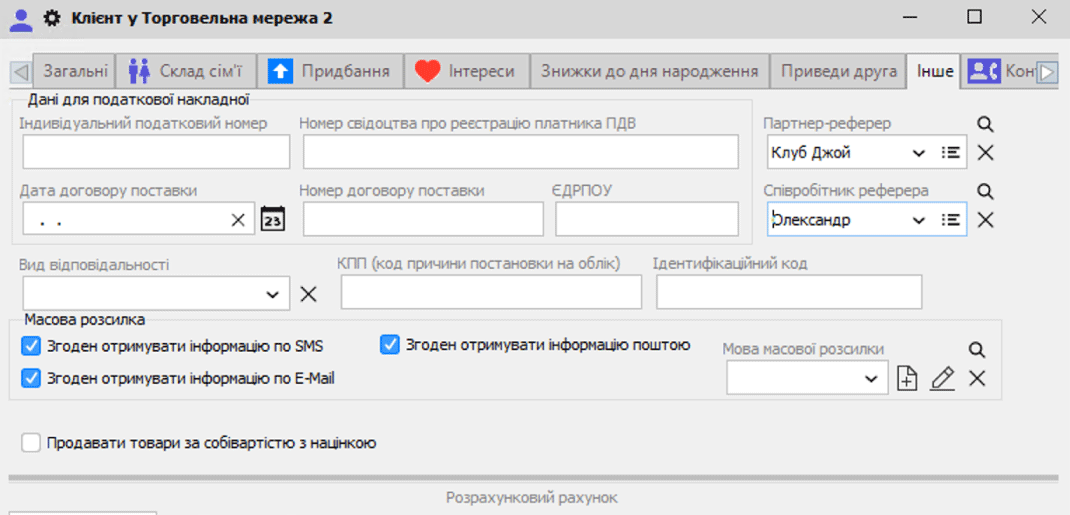Toggle Згоден отримувати інформацію по E-Mail

(32, 378)
